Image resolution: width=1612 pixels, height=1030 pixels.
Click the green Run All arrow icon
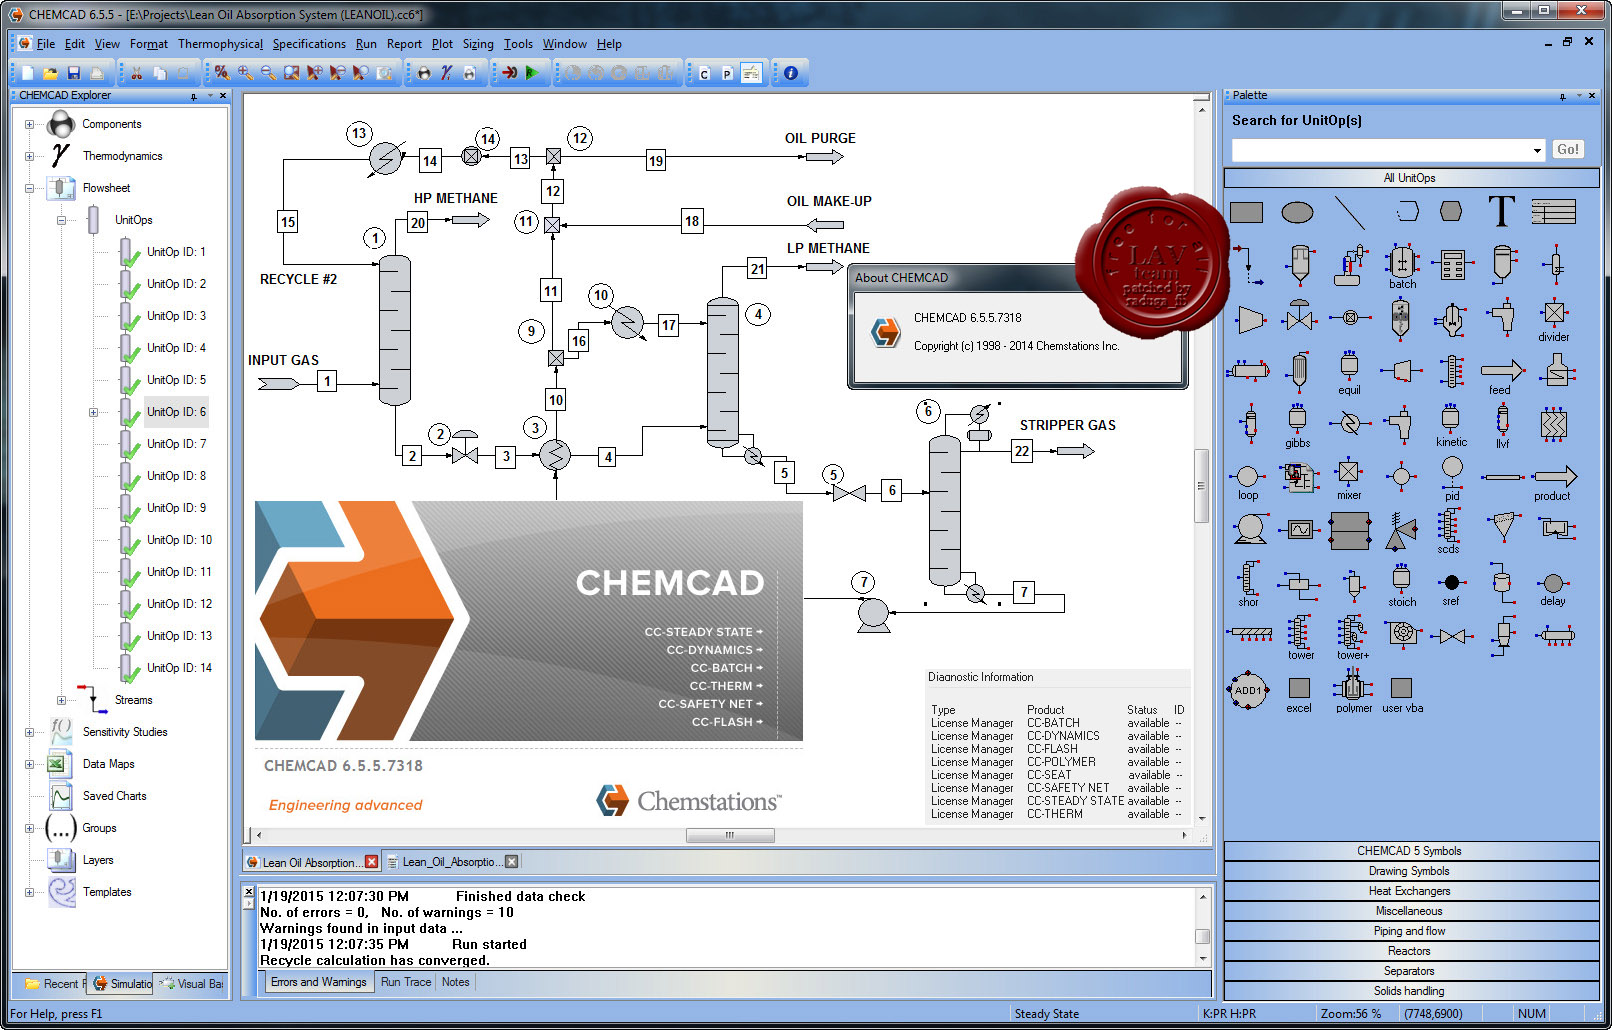(x=532, y=73)
